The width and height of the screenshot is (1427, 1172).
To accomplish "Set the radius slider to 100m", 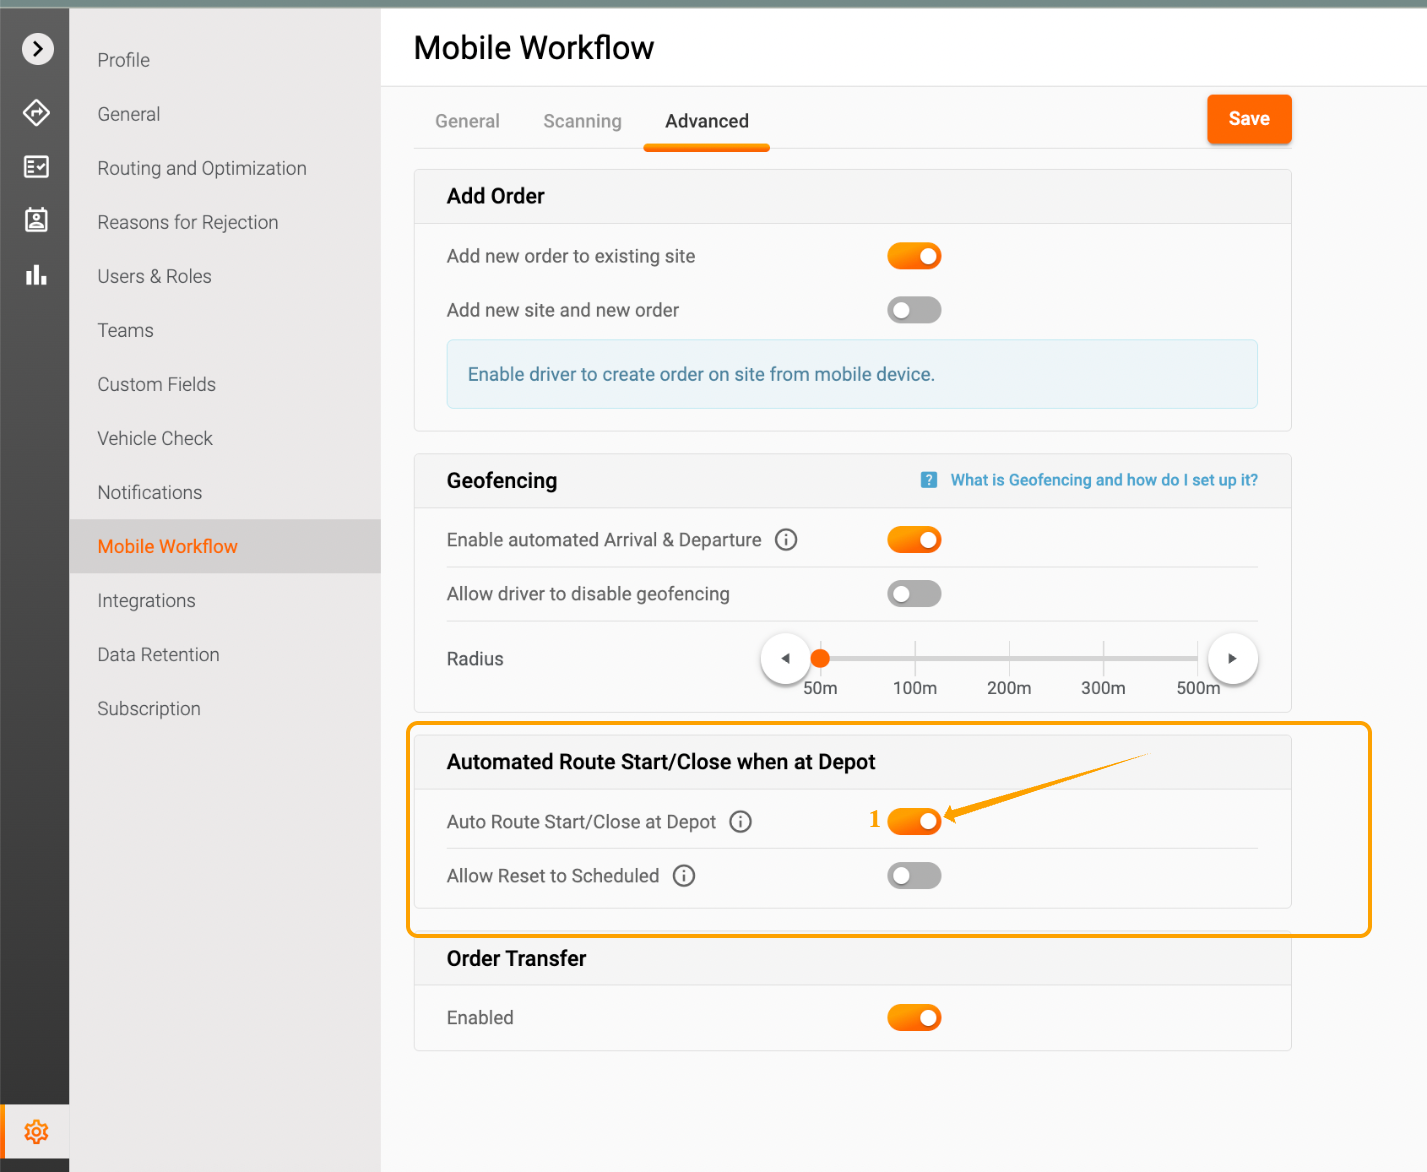I will pyautogui.click(x=915, y=658).
